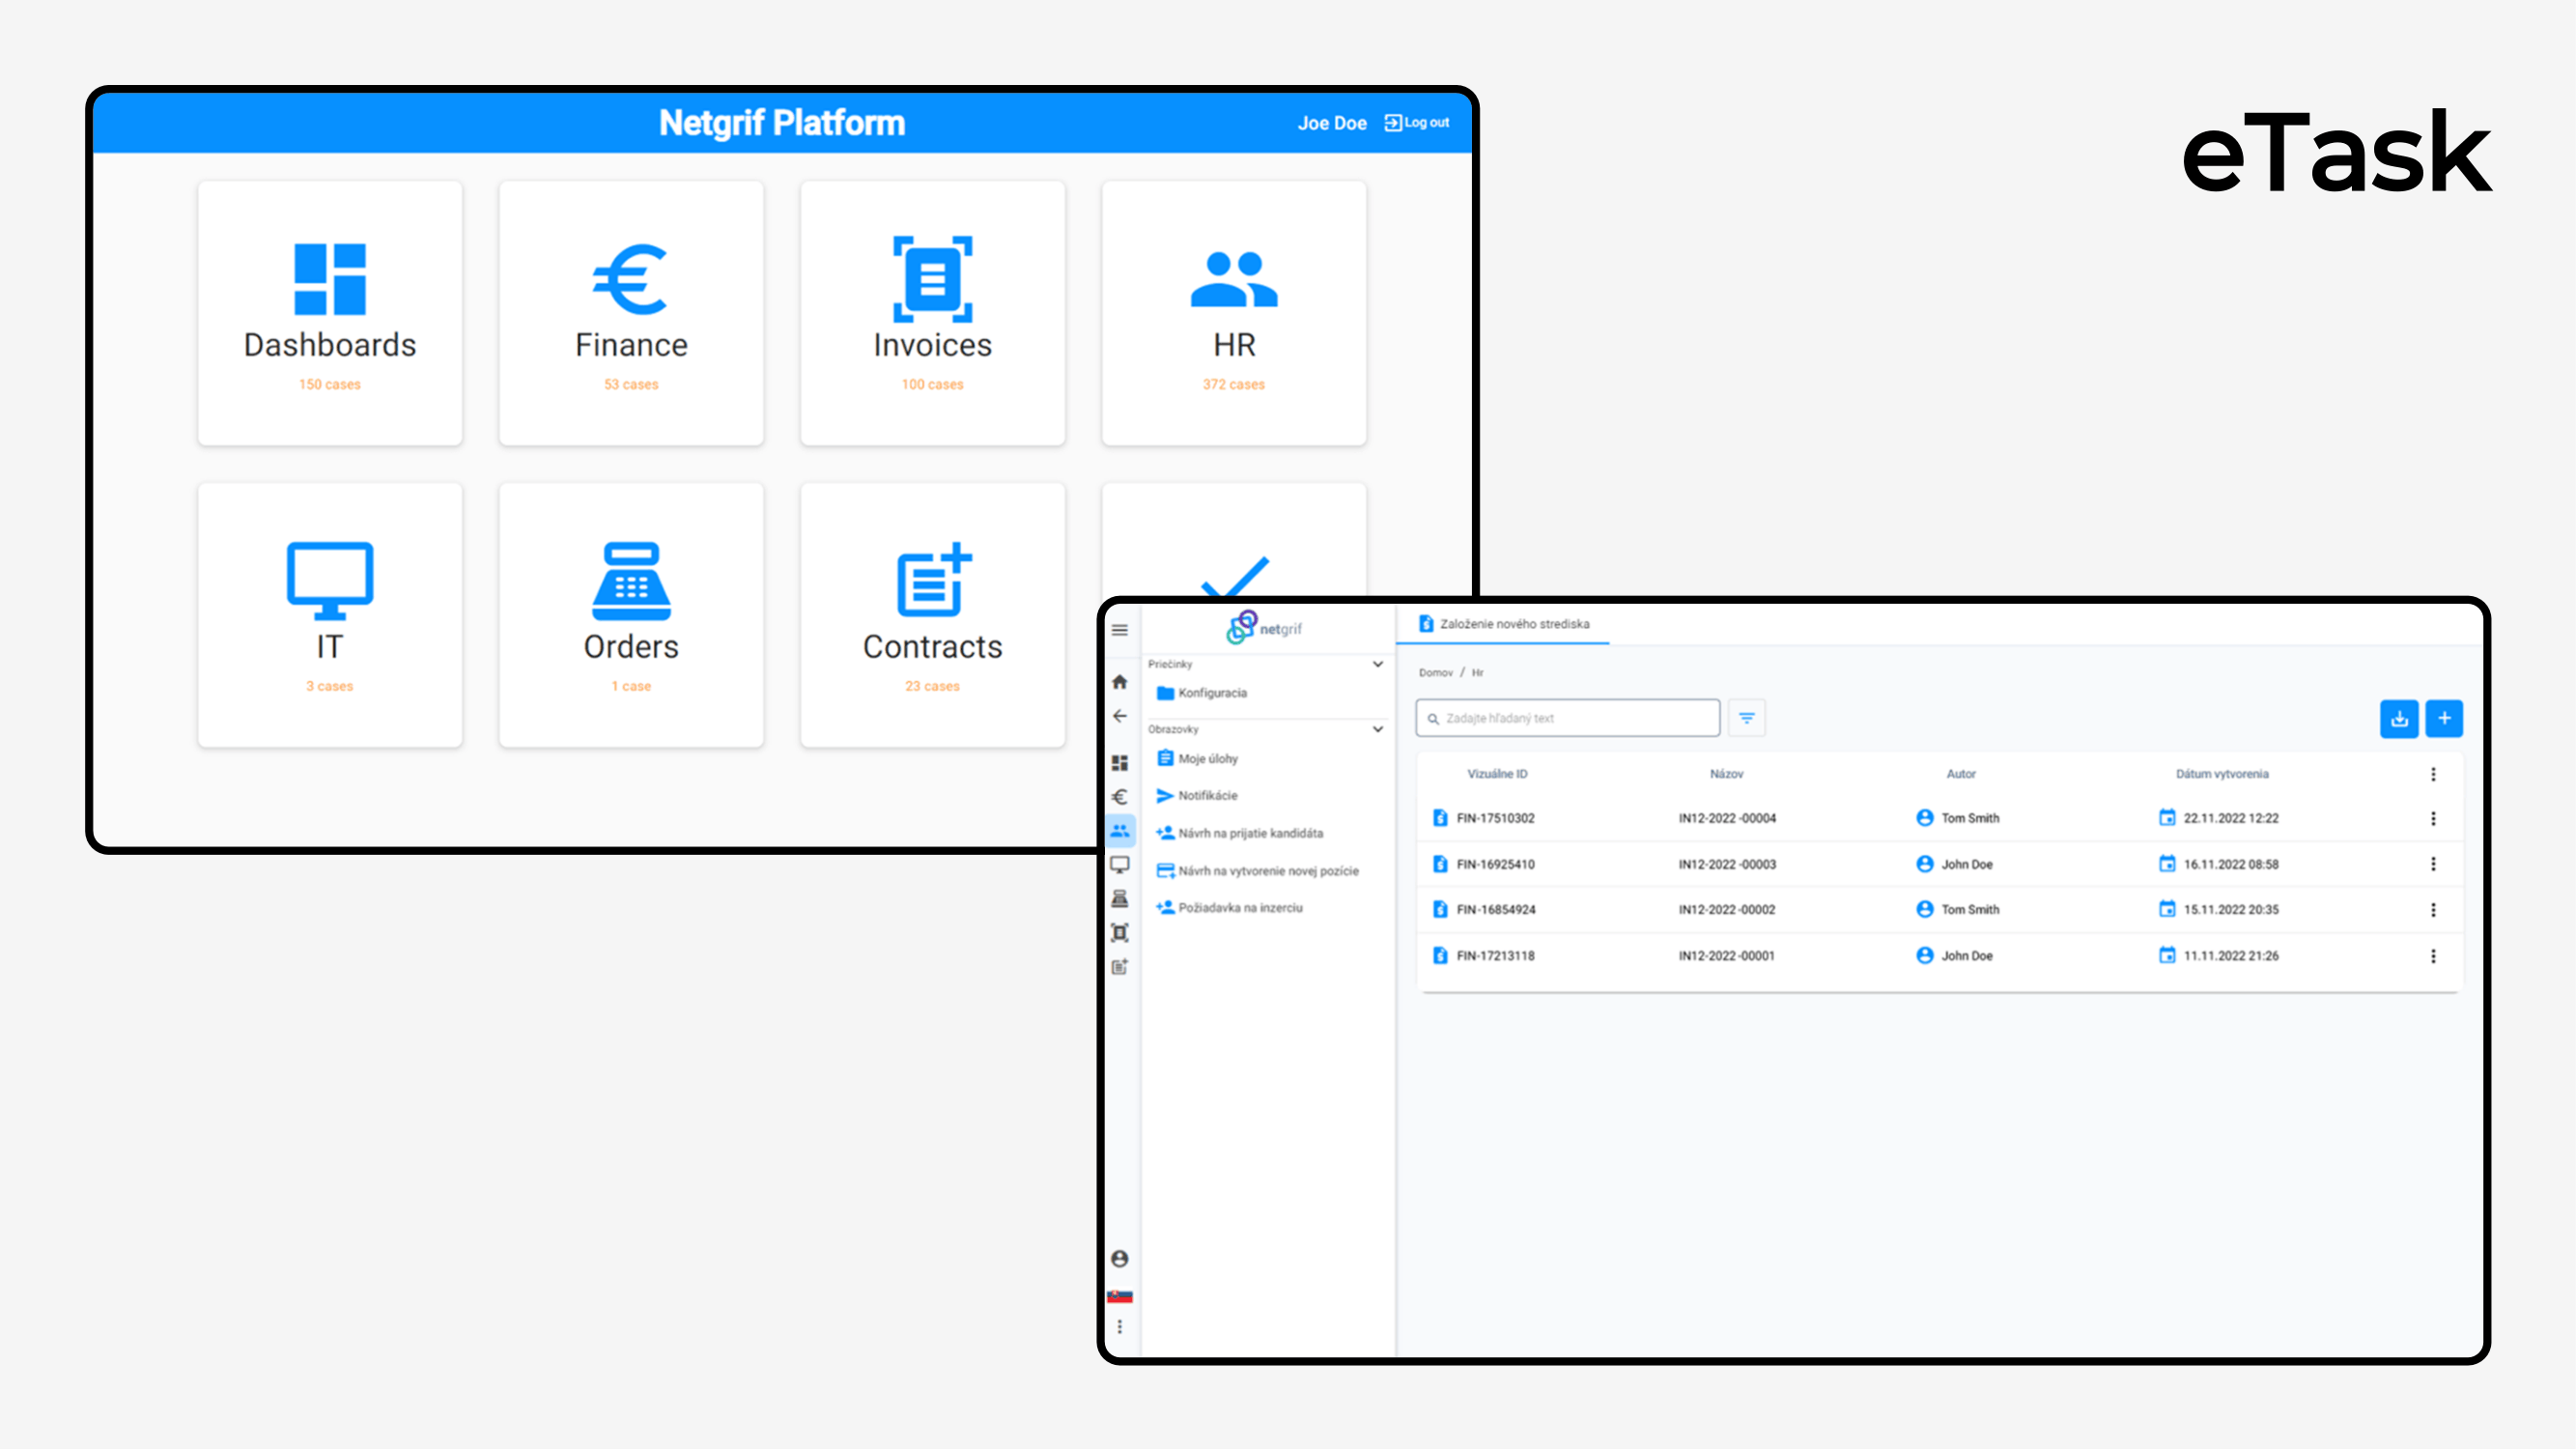Open the Dashboards tile in Netgrif Platform
The height and width of the screenshot is (1449, 2576).
pos(330,313)
